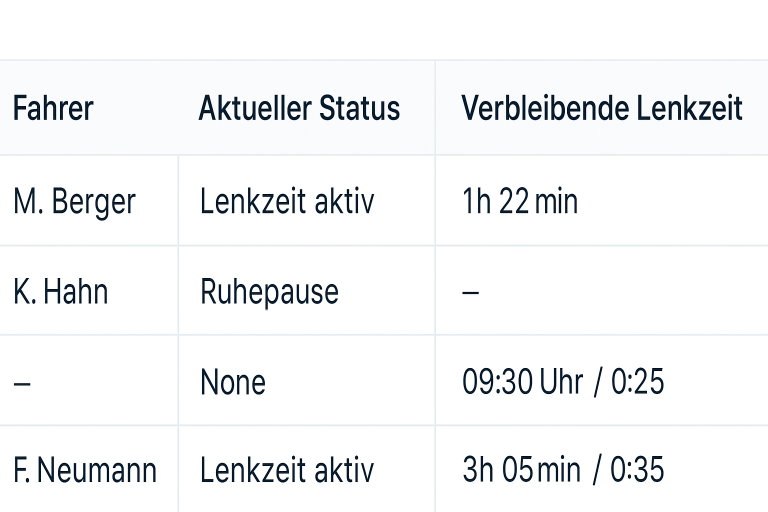
Task: Select the 0:25 value in third row
Action: (x=638, y=382)
